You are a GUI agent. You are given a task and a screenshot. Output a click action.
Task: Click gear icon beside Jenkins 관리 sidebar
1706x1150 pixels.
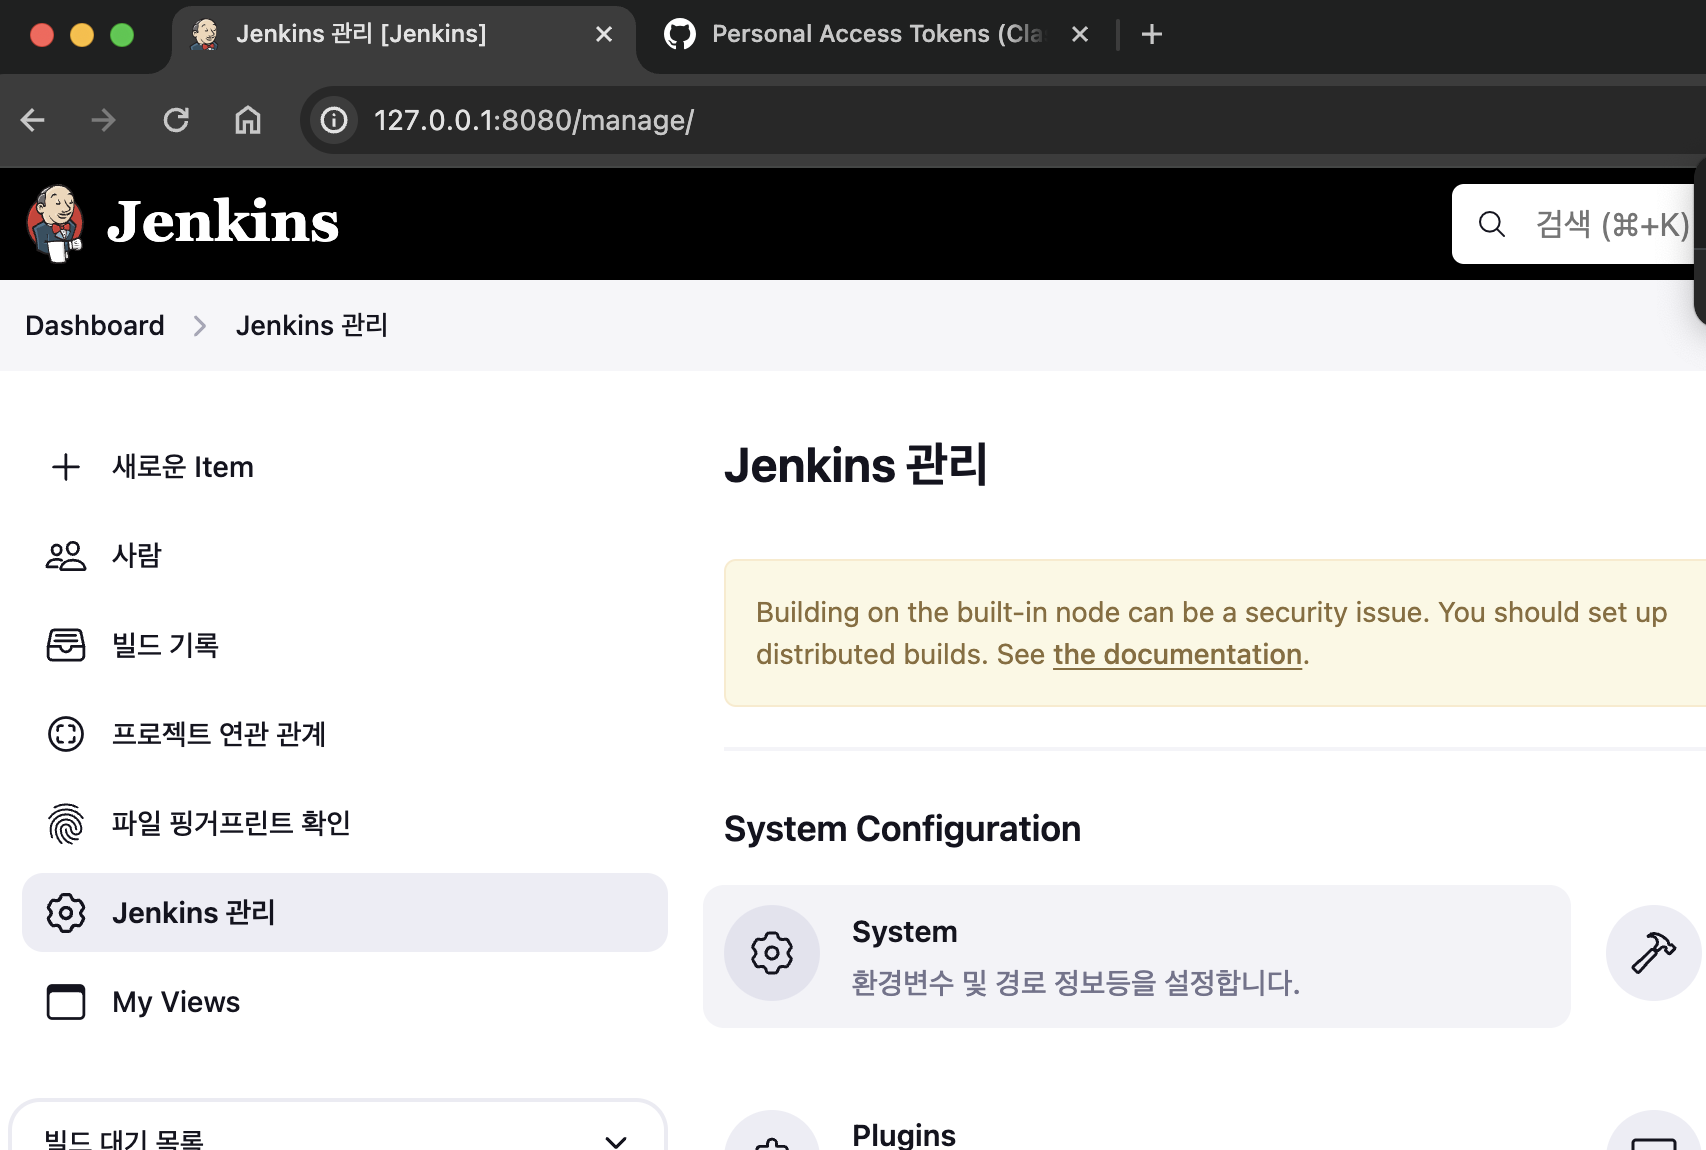point(66,913)
